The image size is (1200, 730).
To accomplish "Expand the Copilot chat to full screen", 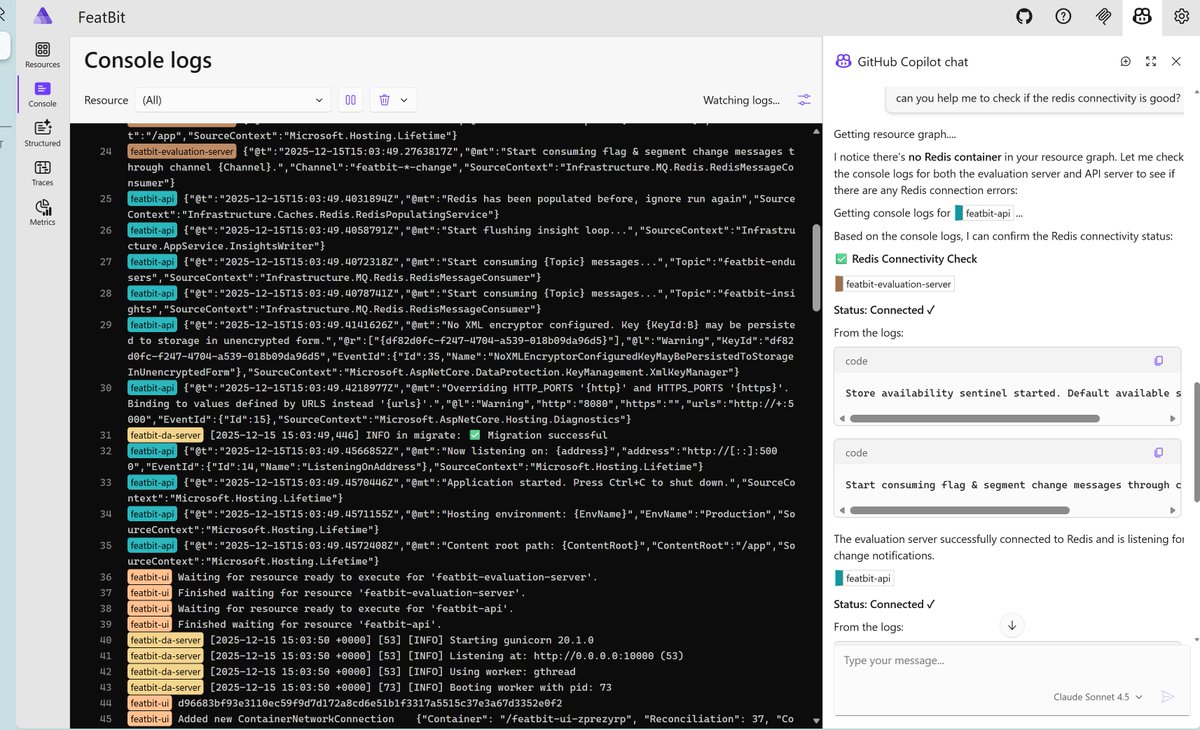I will (x=1151, y=61).
